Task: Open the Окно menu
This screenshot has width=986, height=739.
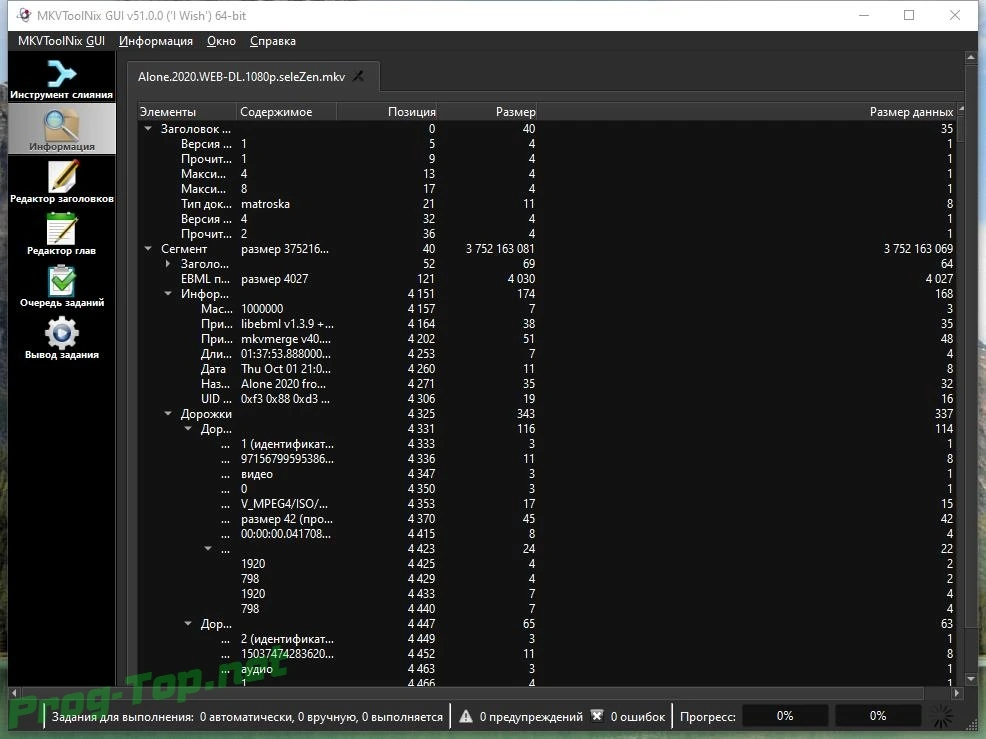Action: 221,41
